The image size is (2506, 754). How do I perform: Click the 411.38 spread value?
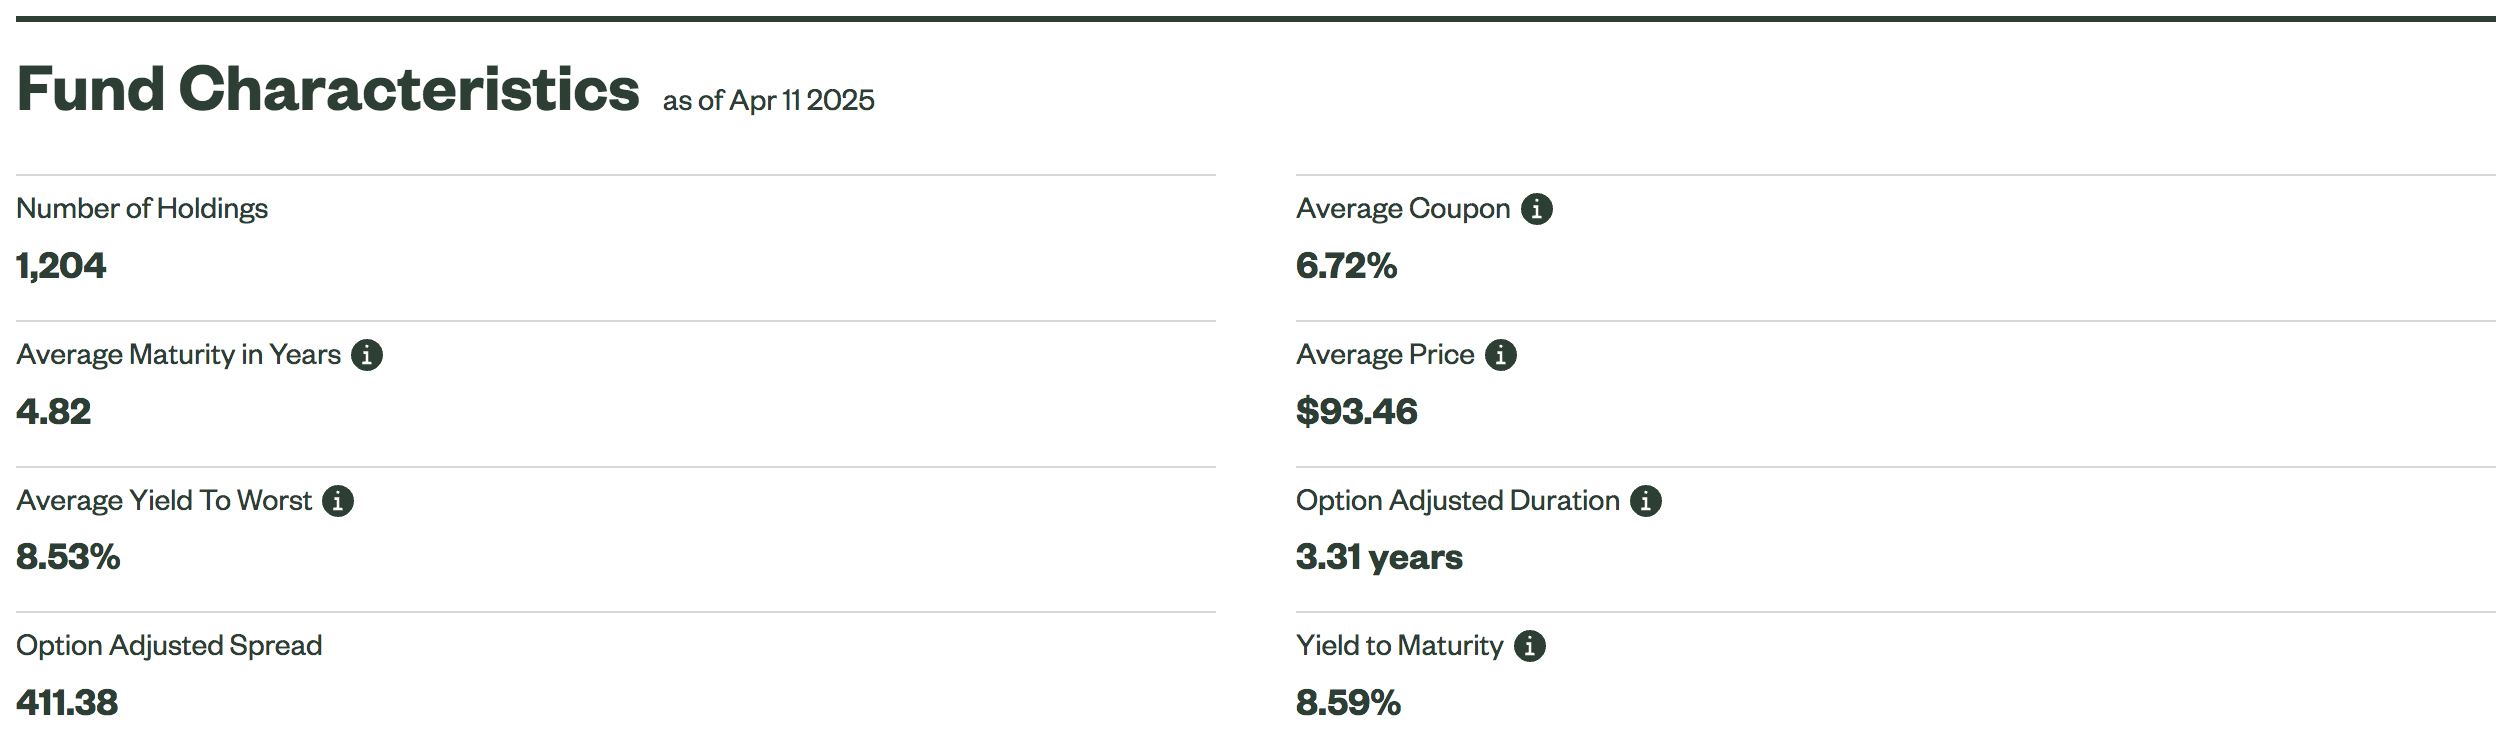click(x=67, y=703)
